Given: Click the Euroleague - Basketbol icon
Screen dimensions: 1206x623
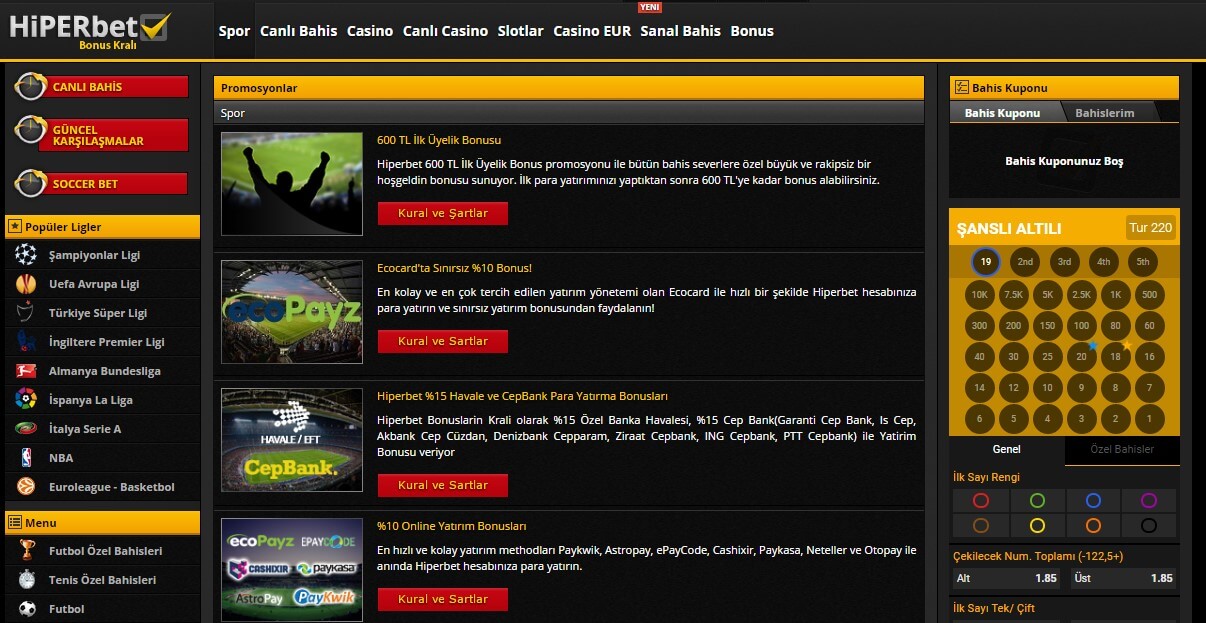Looking at the screenshot, I should click(26, 487).
